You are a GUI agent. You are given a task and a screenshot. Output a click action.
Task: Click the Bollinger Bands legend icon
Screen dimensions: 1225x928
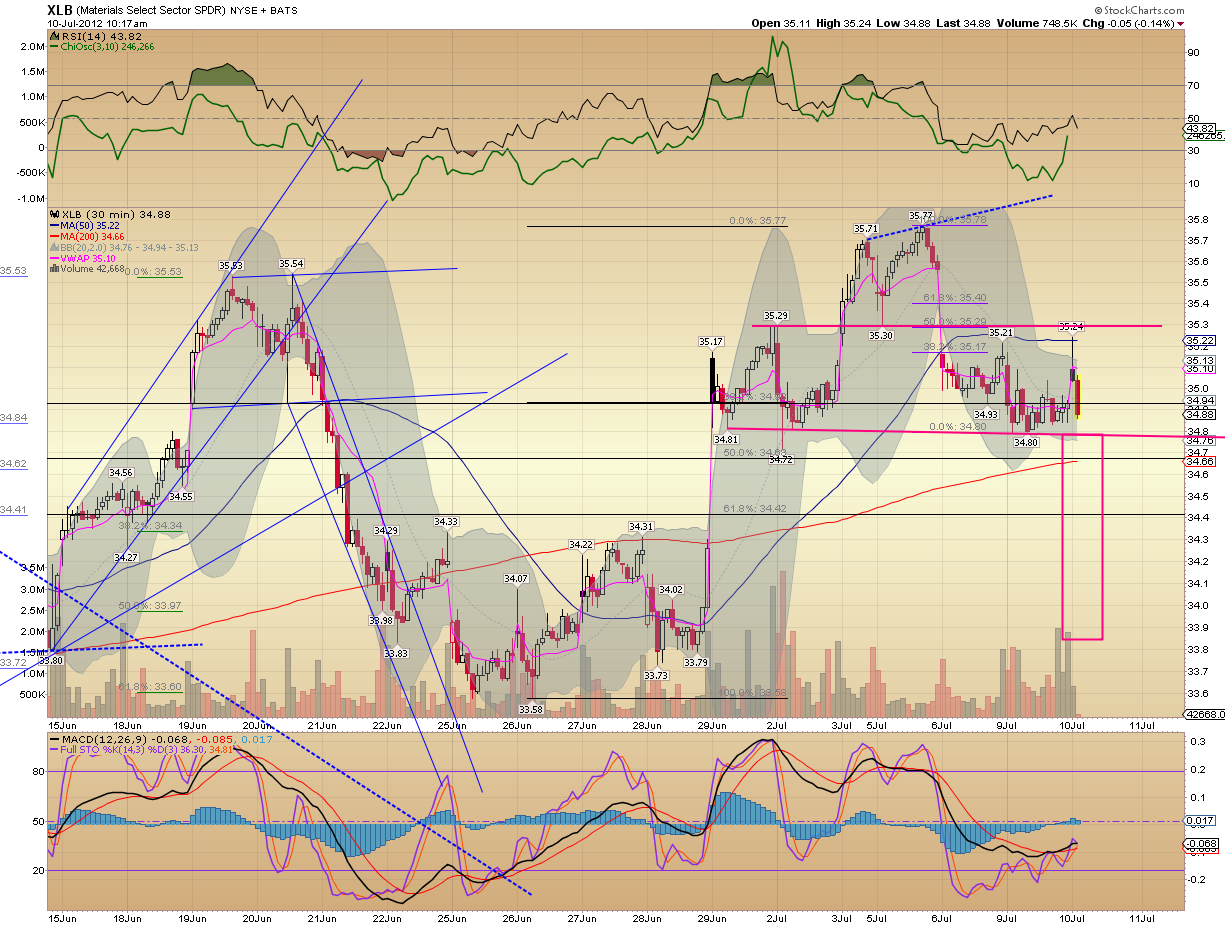coord(54,247)
